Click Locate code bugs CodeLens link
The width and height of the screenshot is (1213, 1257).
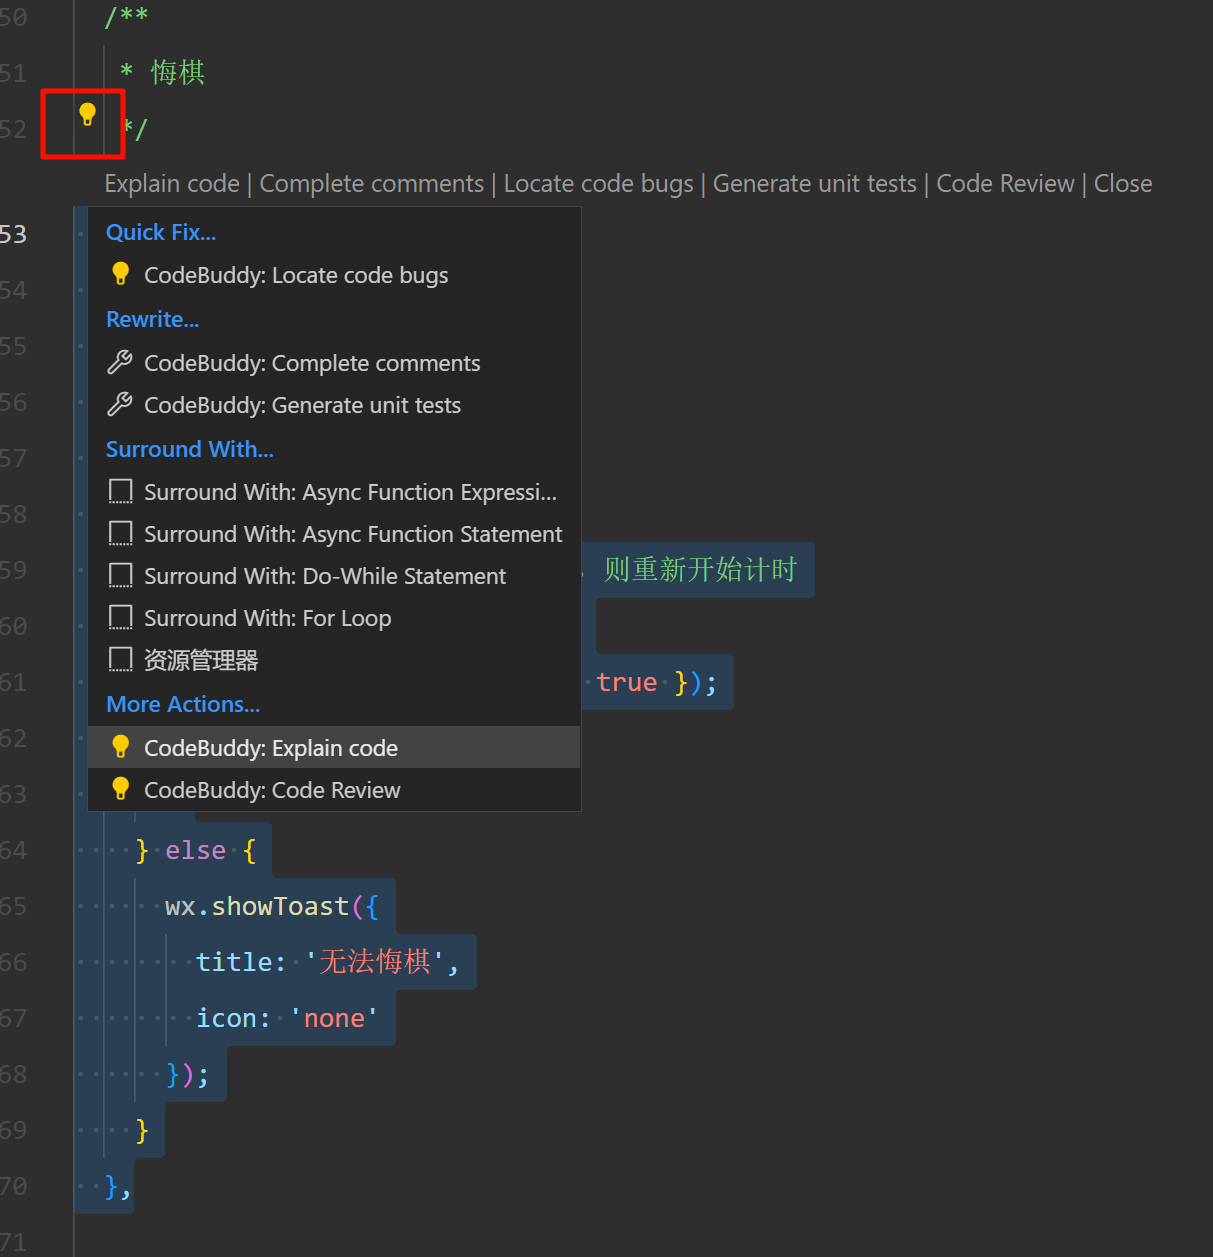pos(598,184)
